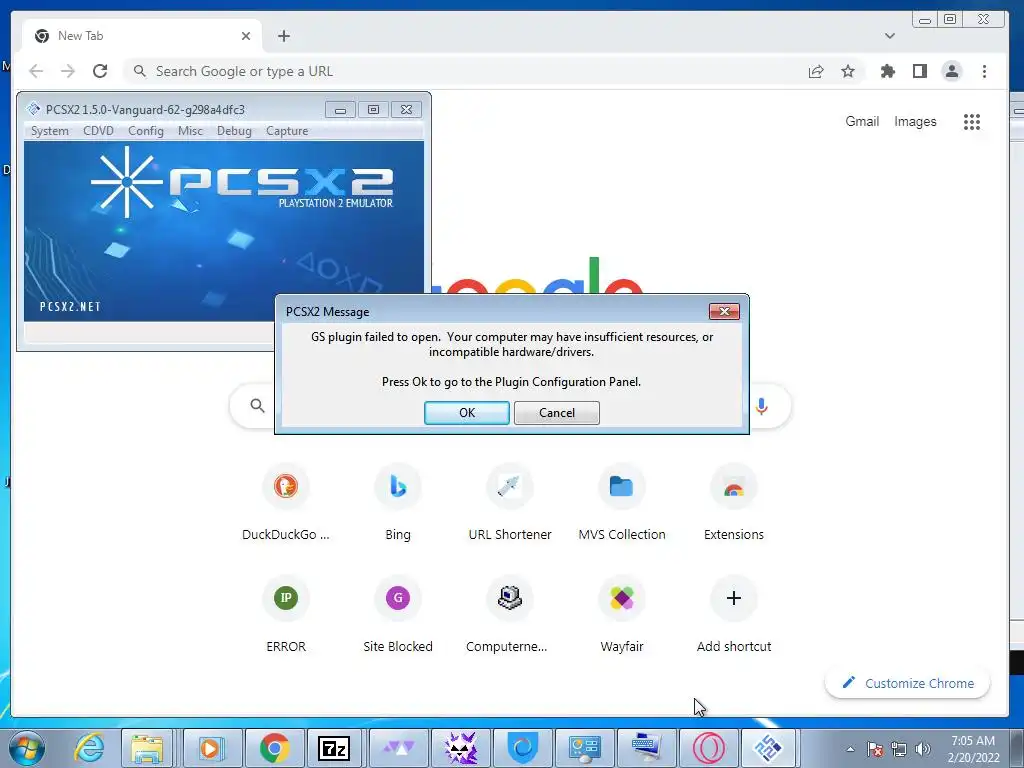The width and height of the screenshot is (1024, 768).
Task: Open Chrome three-dot menu
Action: [984, 71]
